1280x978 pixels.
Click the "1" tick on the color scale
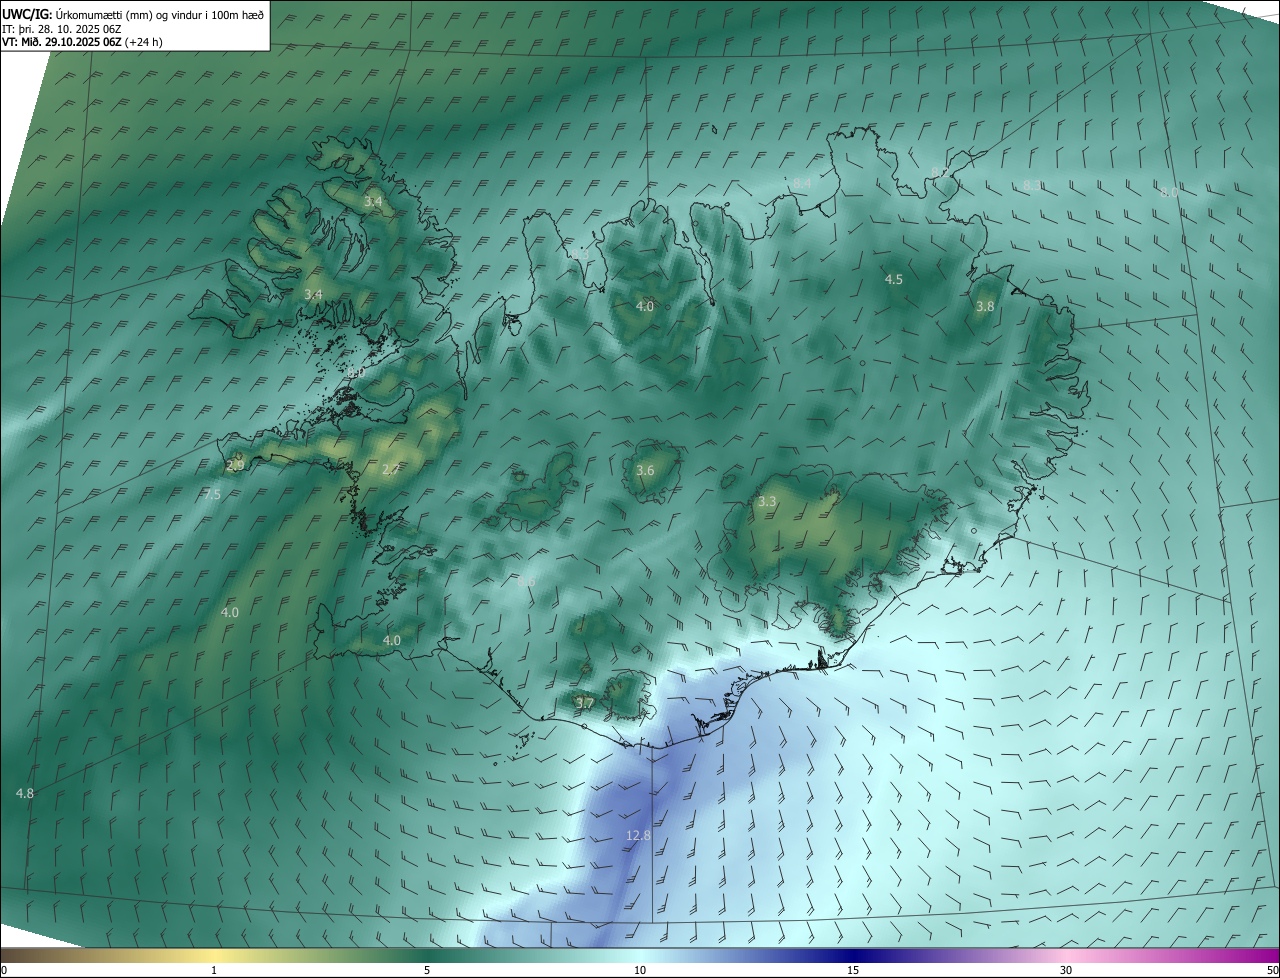click(x=214, y=970)
